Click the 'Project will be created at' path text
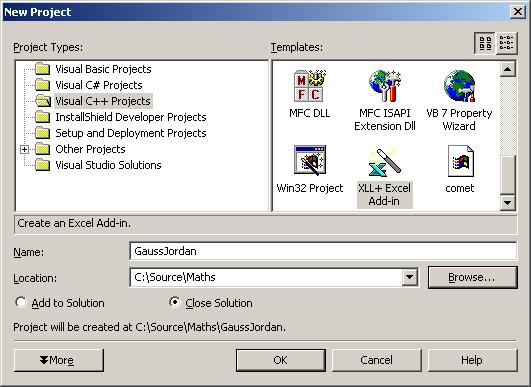Image resolution: width=531 pixels, height=387 pixels. 149,327
